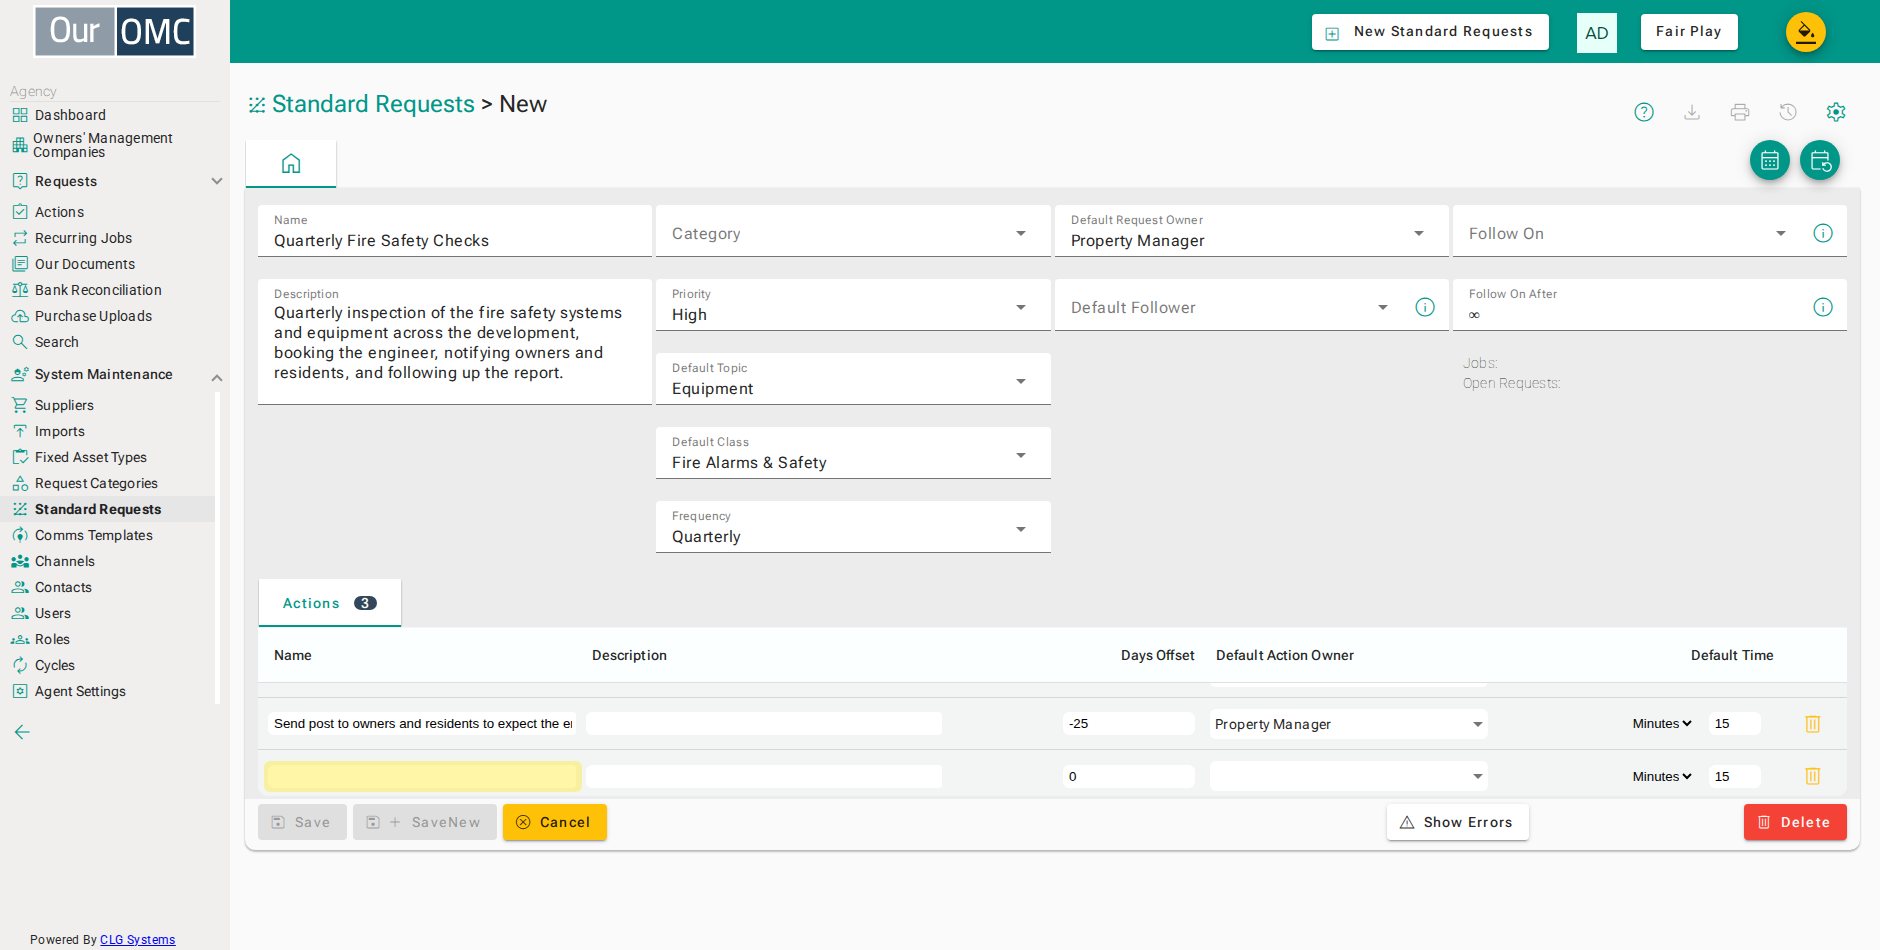Open the Default Topic dropdown
The image size is (1880, 950).
[853, 380]
